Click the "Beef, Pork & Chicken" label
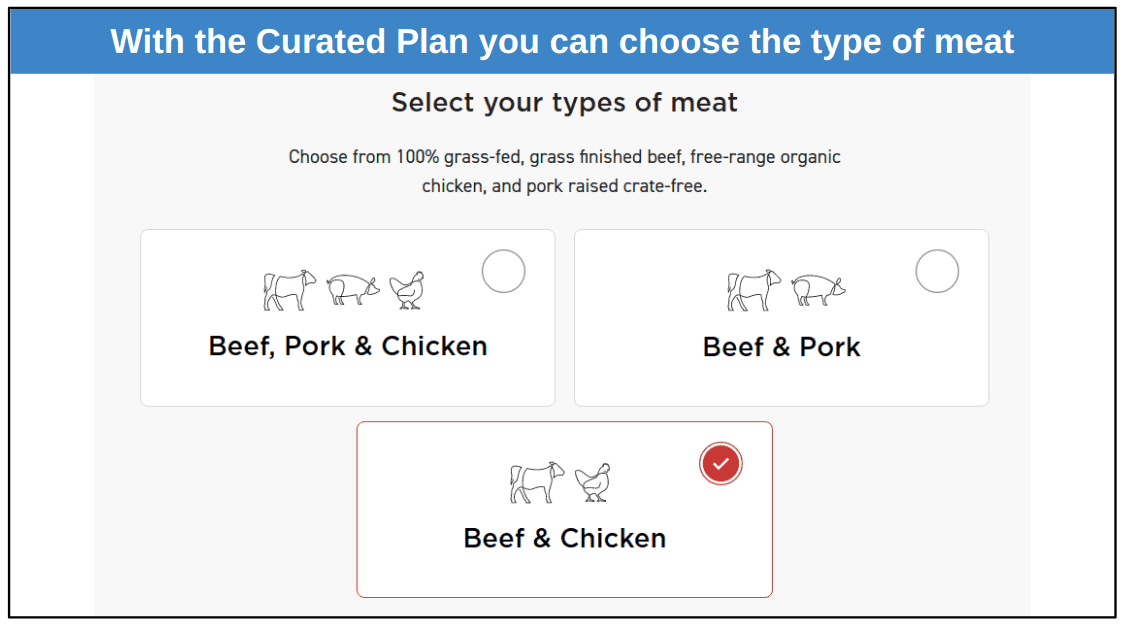The width and height of the screenshot is (1124, 625). [x=348, y=346]
